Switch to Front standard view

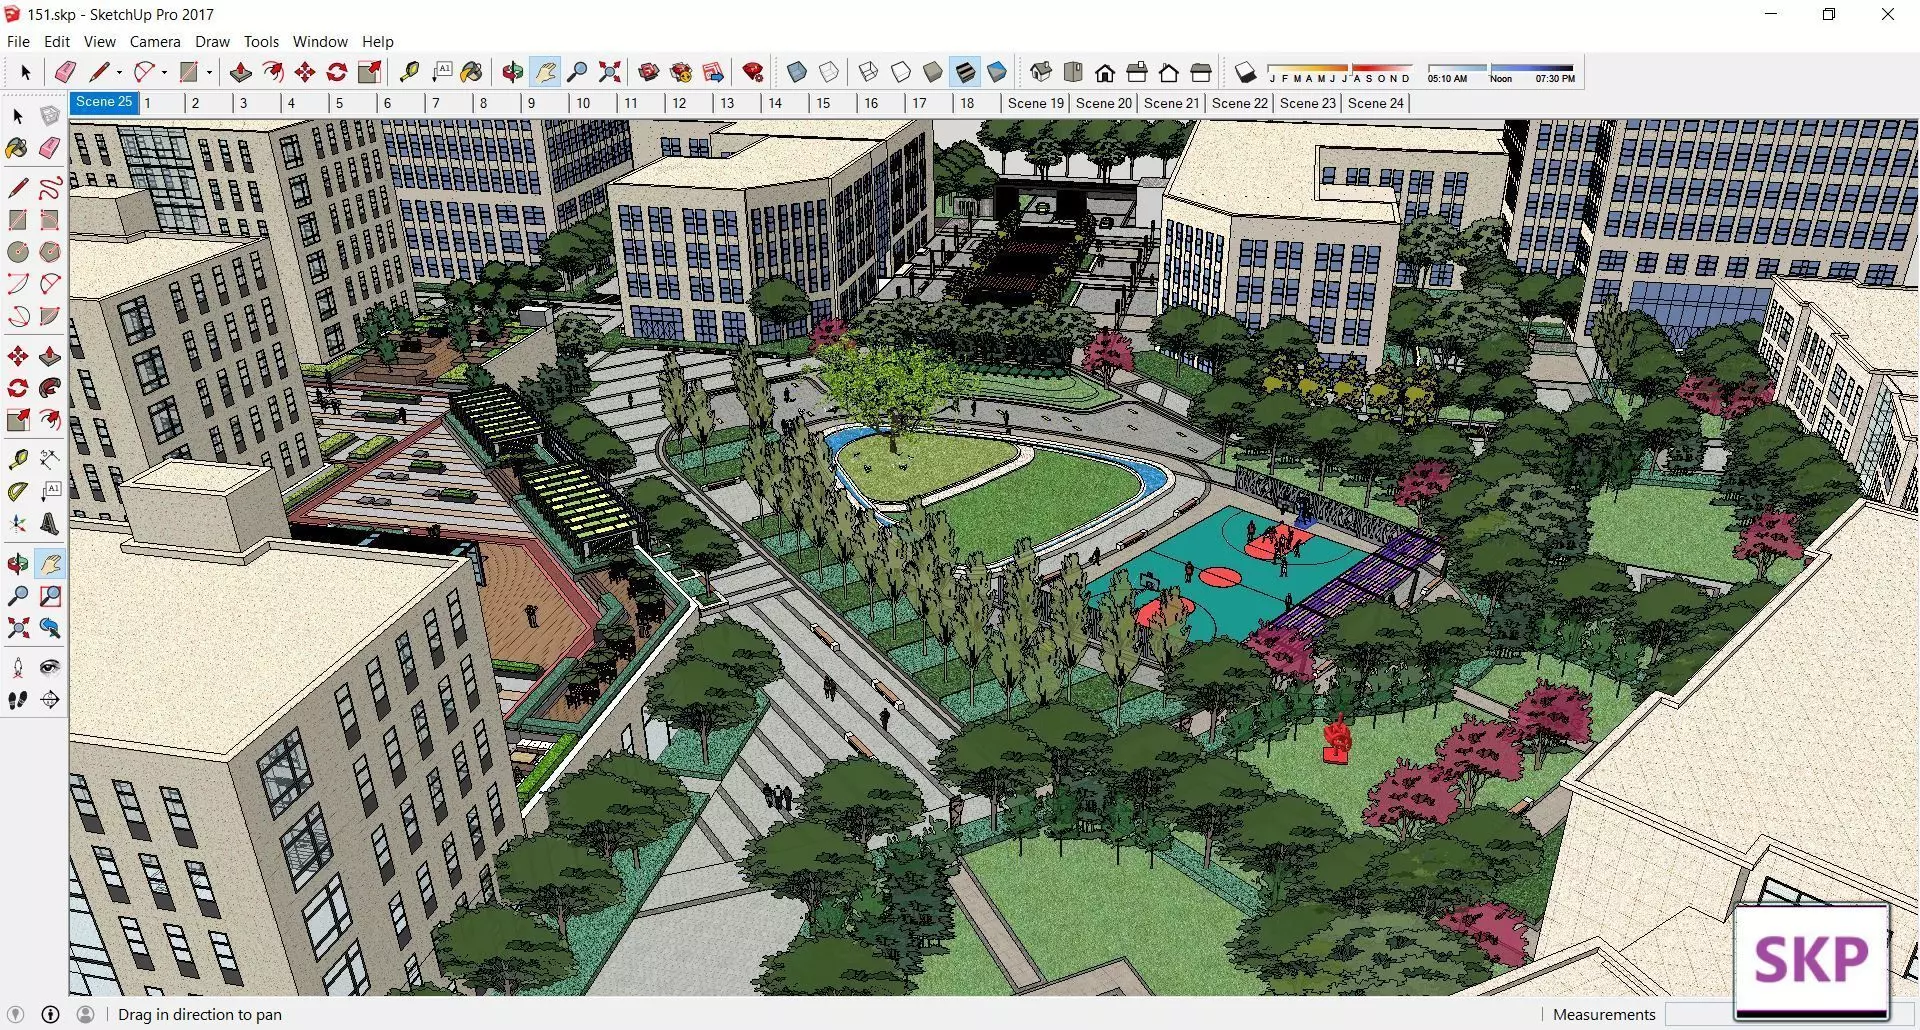click(x=1105, y=72)
